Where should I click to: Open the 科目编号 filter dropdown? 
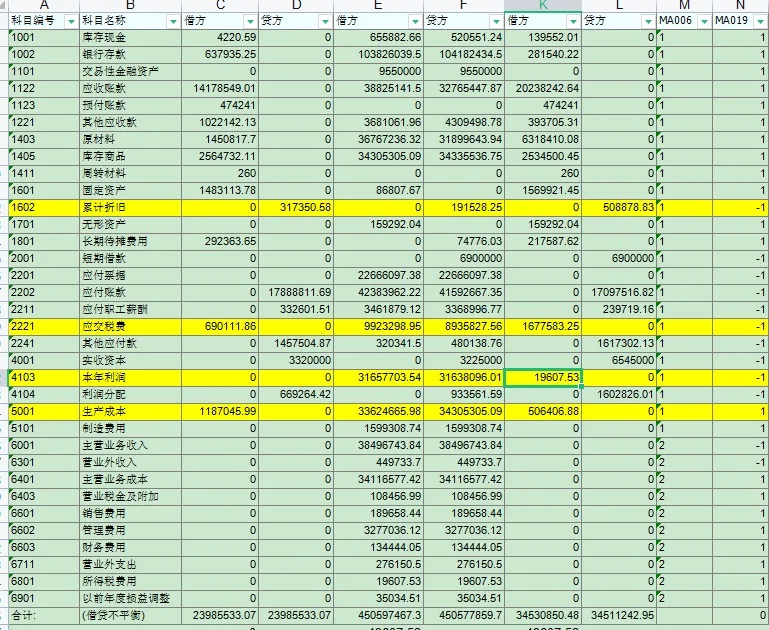coord(72,22)
